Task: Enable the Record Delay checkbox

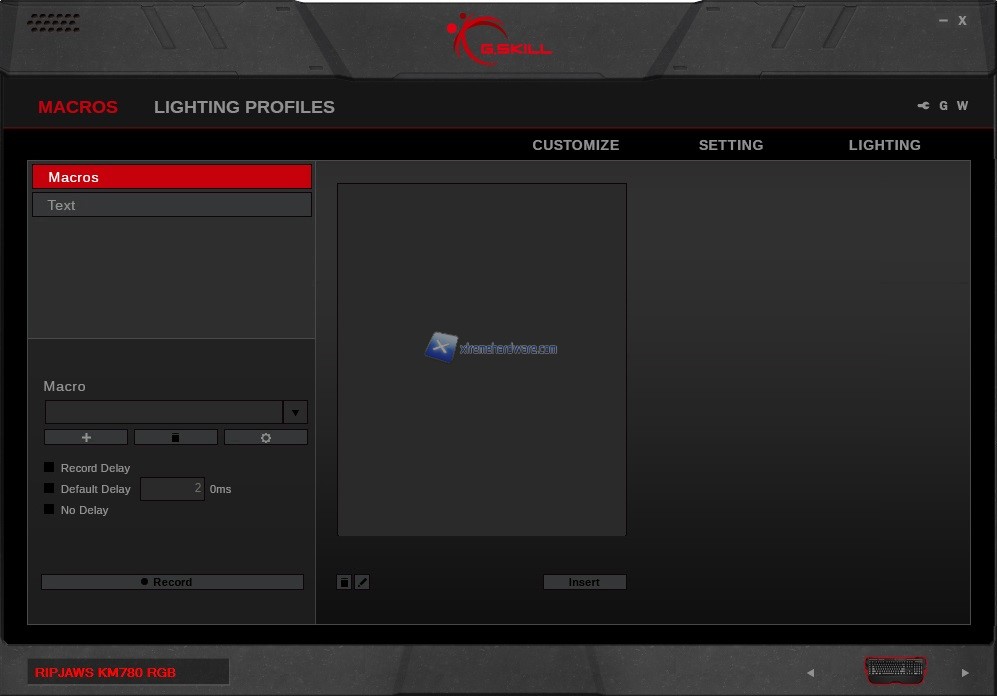Action: click(x=49, y=467)
